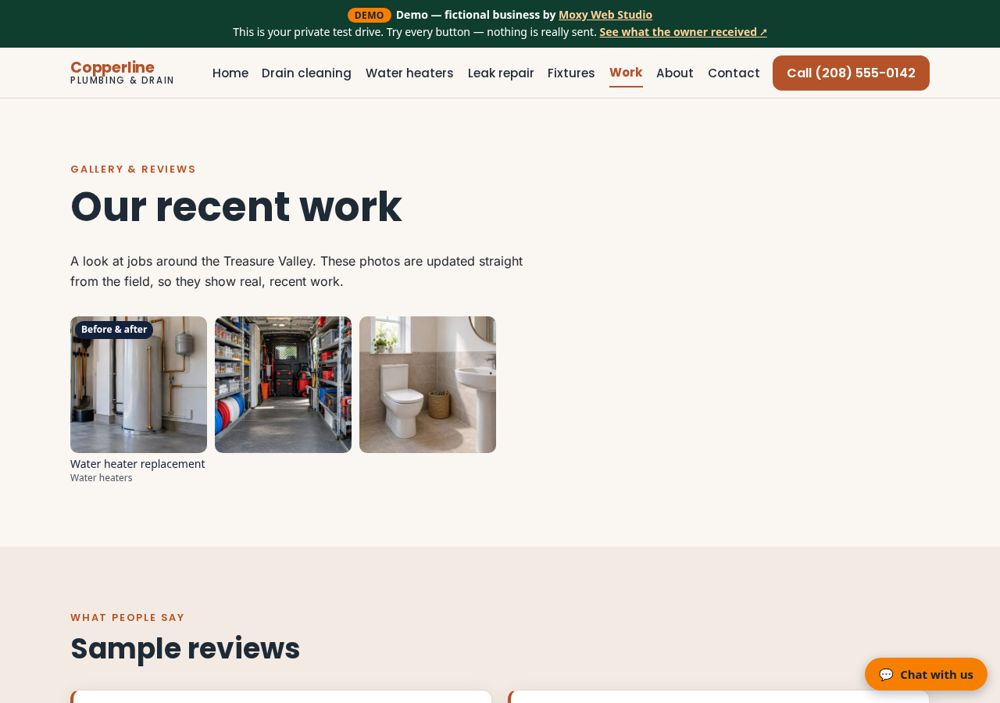This screenshot has width=1000, height=703.
Task: Follow See what the owner received link
Action: 683,32
